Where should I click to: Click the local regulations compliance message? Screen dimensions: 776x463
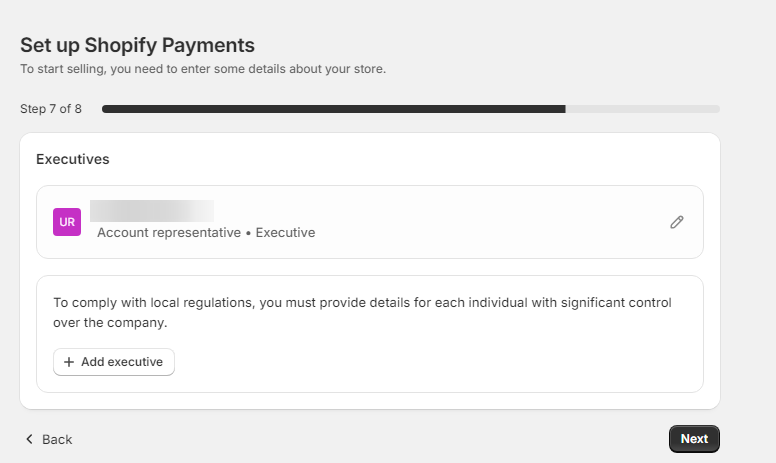pyautogui.click(x=362, y=313)
